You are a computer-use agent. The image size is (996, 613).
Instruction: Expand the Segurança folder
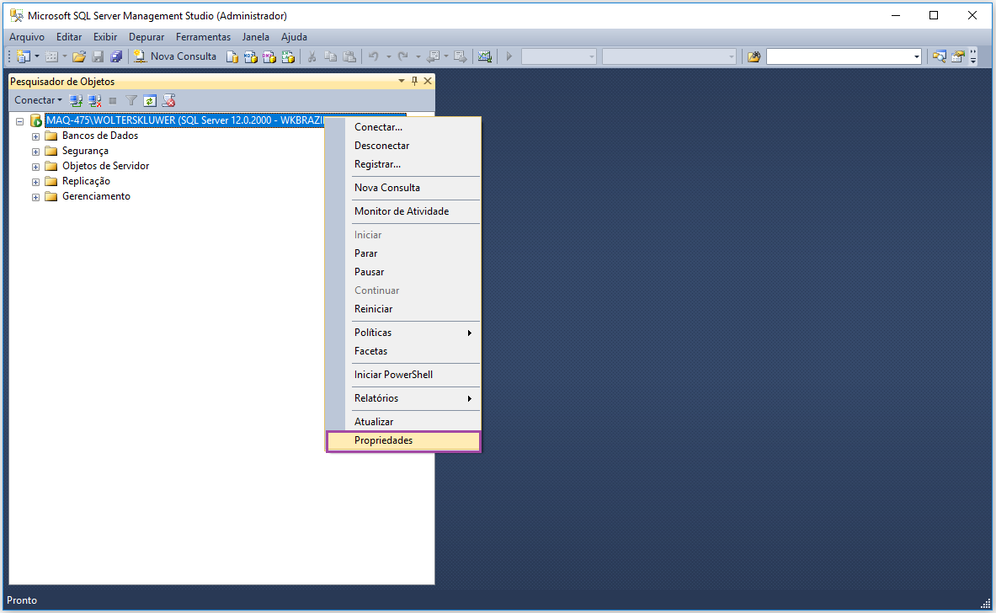tap(36, 151)
